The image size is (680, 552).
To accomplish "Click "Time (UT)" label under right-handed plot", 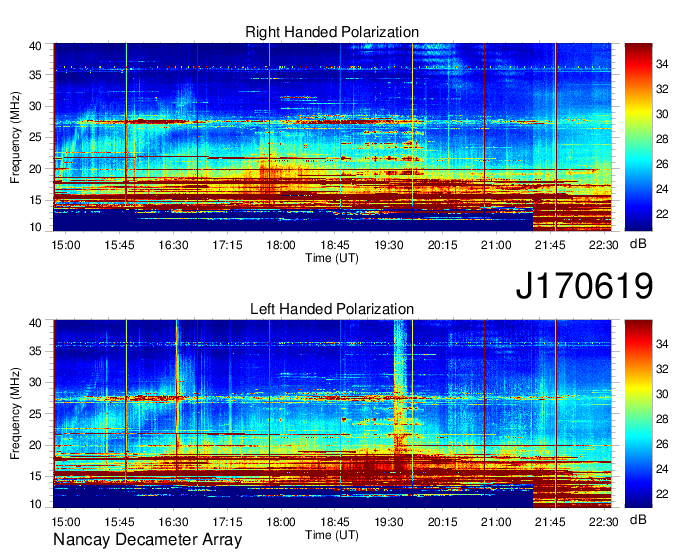I will [332, 258].
